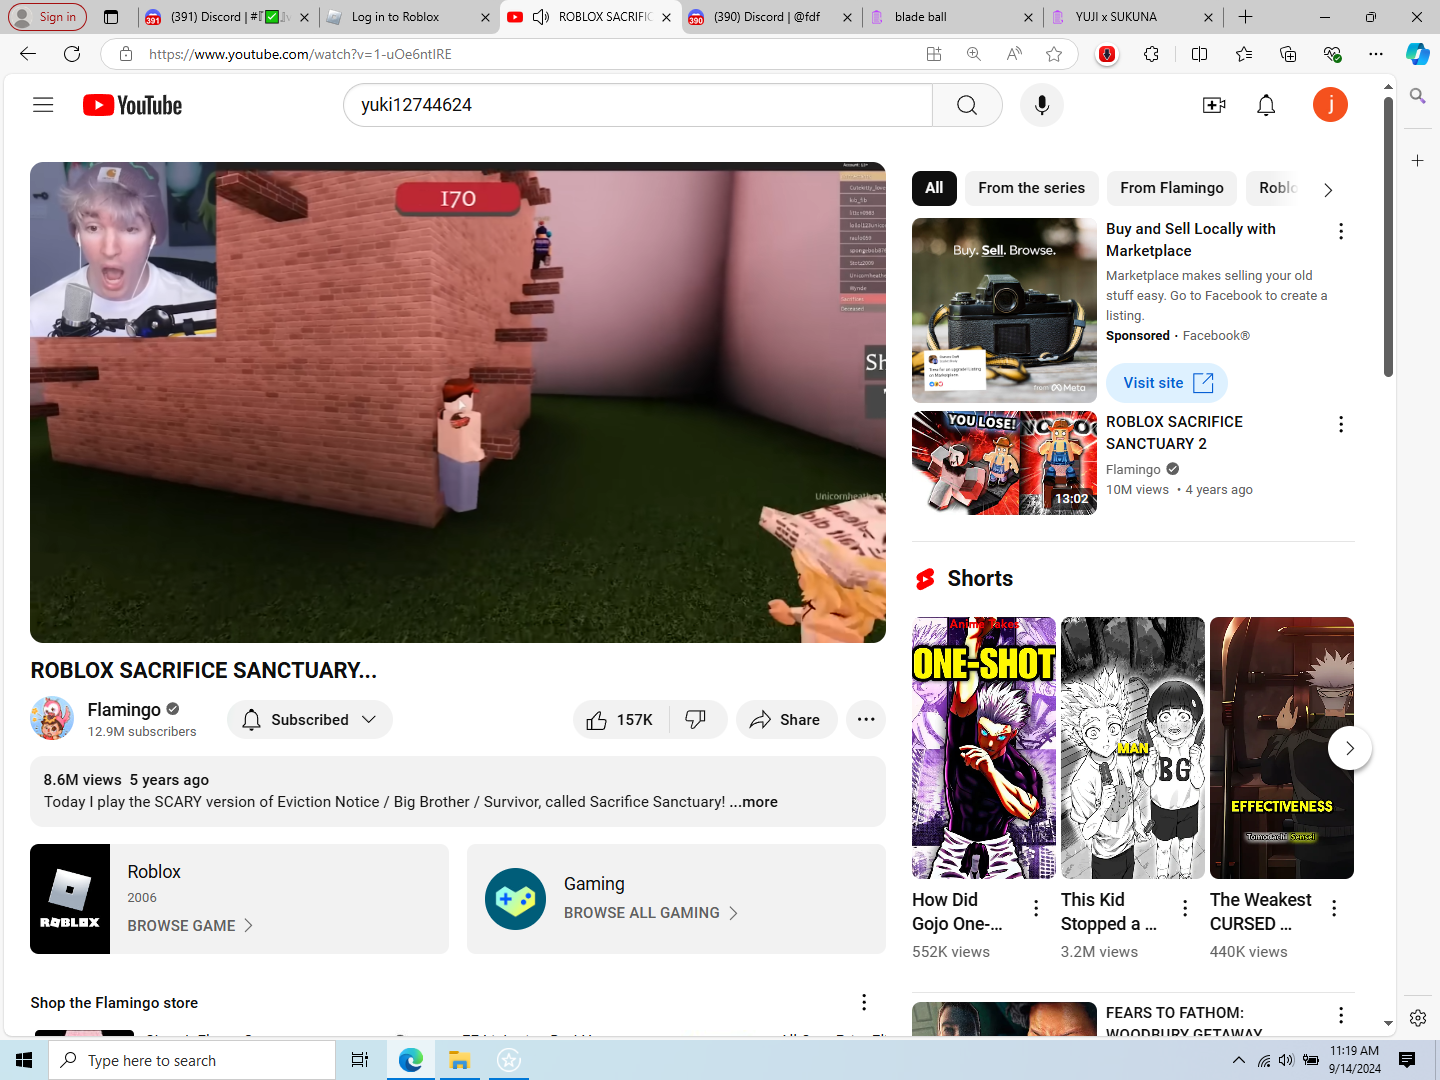The height and width of the screenshot is (1080, 1440).
Task: Open Windows Task View icon
Action: [360, 1060]
